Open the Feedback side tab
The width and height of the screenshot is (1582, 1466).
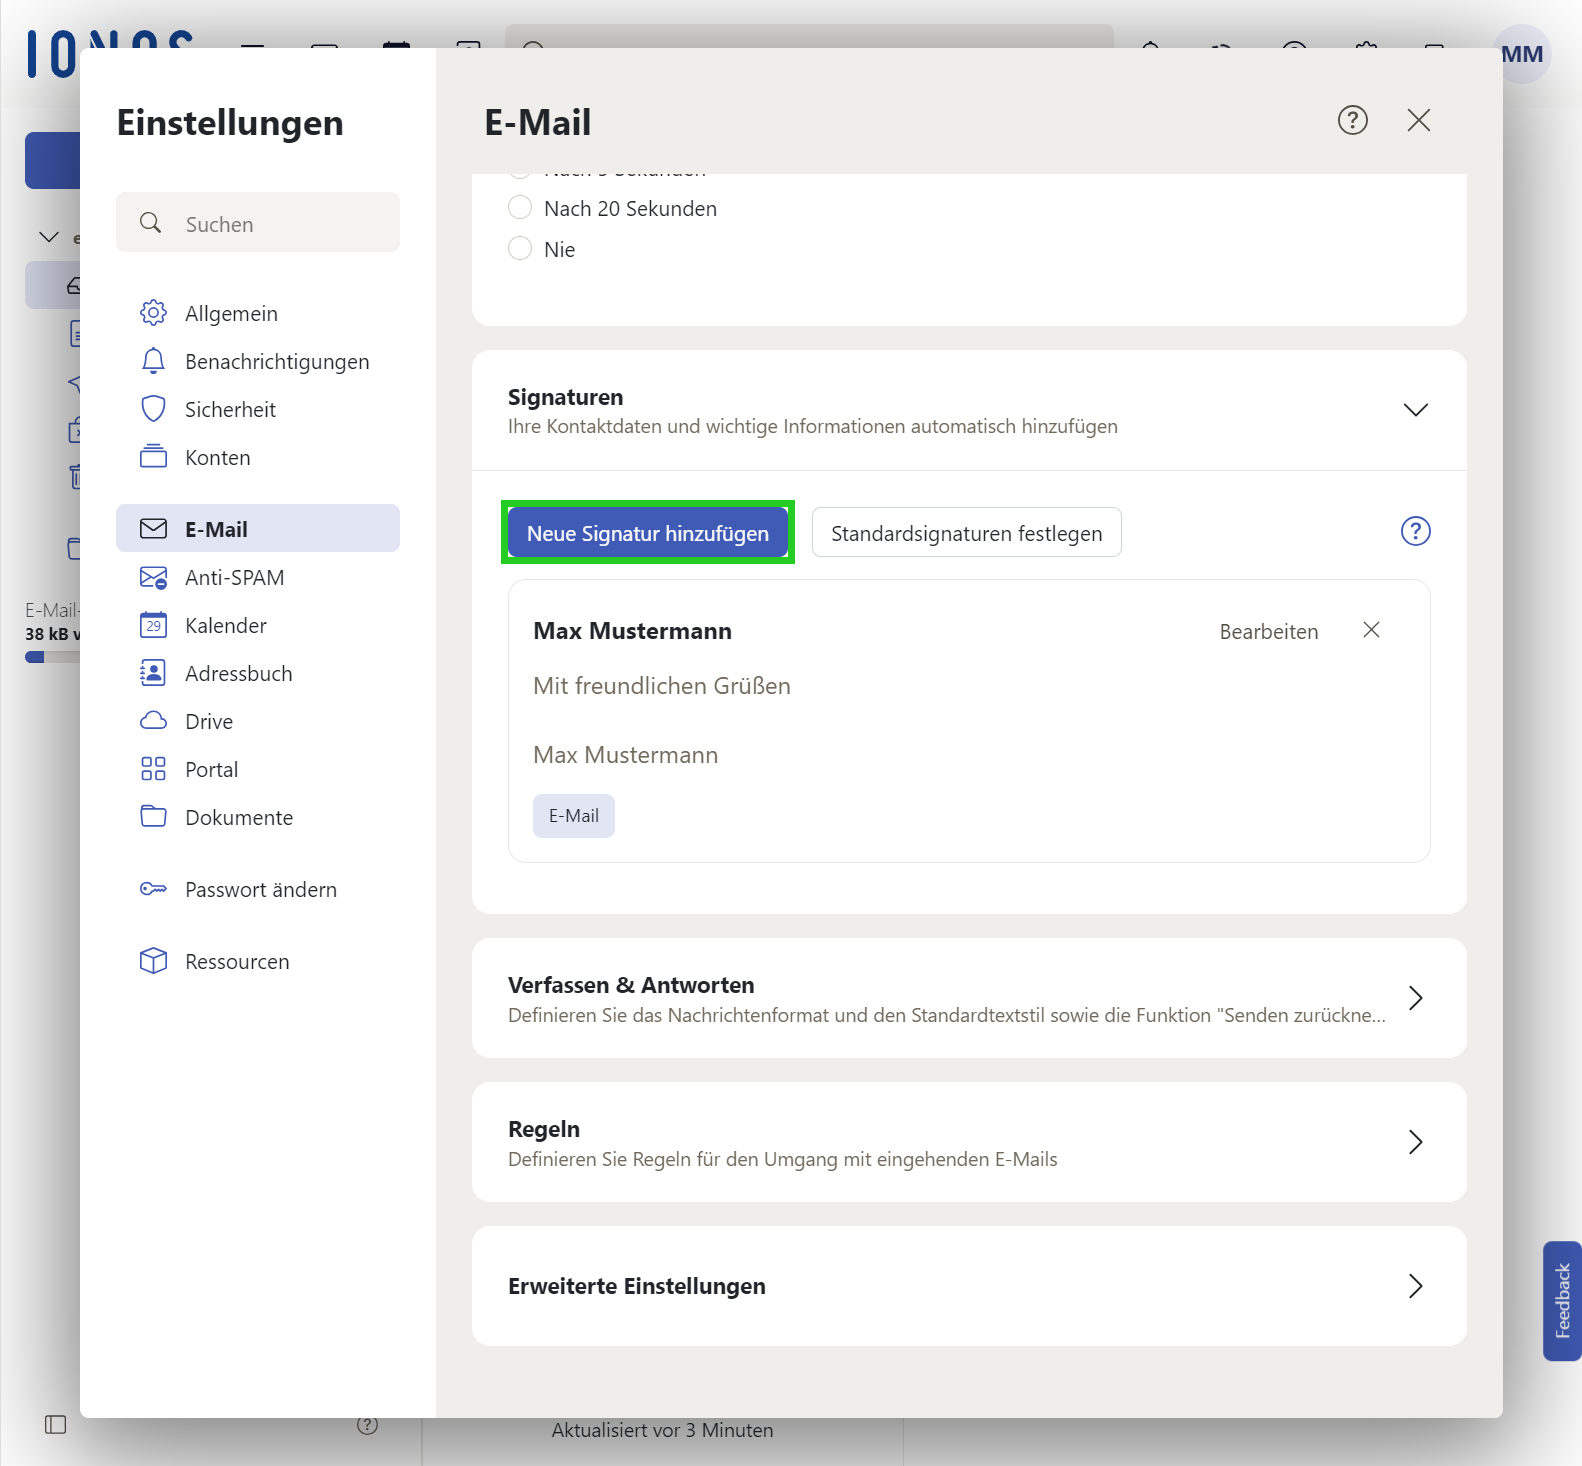pyautogui.click(x=1562, y=1301)
